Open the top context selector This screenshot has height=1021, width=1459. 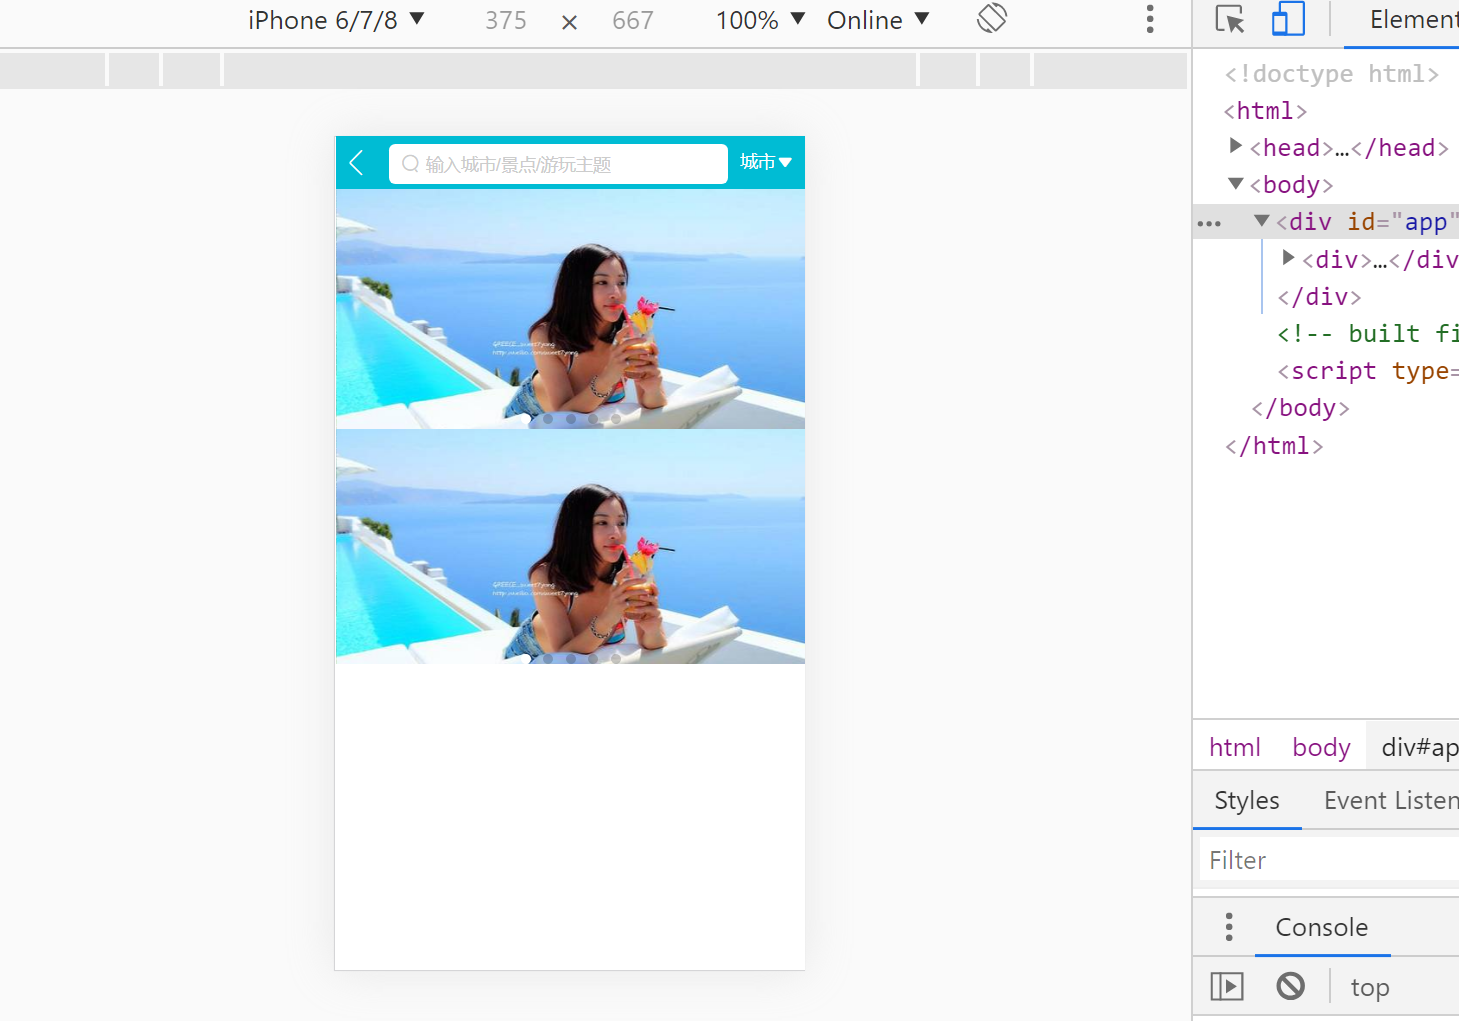(x=1370, y=988)
